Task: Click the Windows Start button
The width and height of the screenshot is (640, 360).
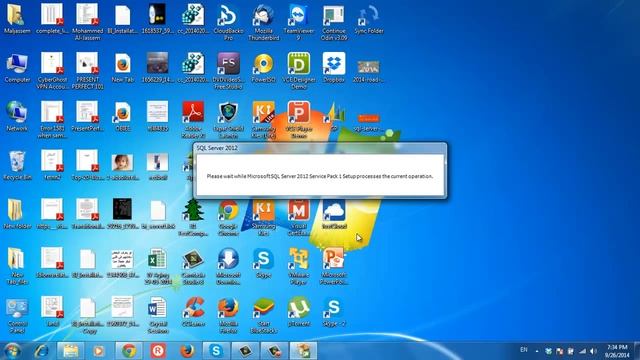Action: [12, 351]
